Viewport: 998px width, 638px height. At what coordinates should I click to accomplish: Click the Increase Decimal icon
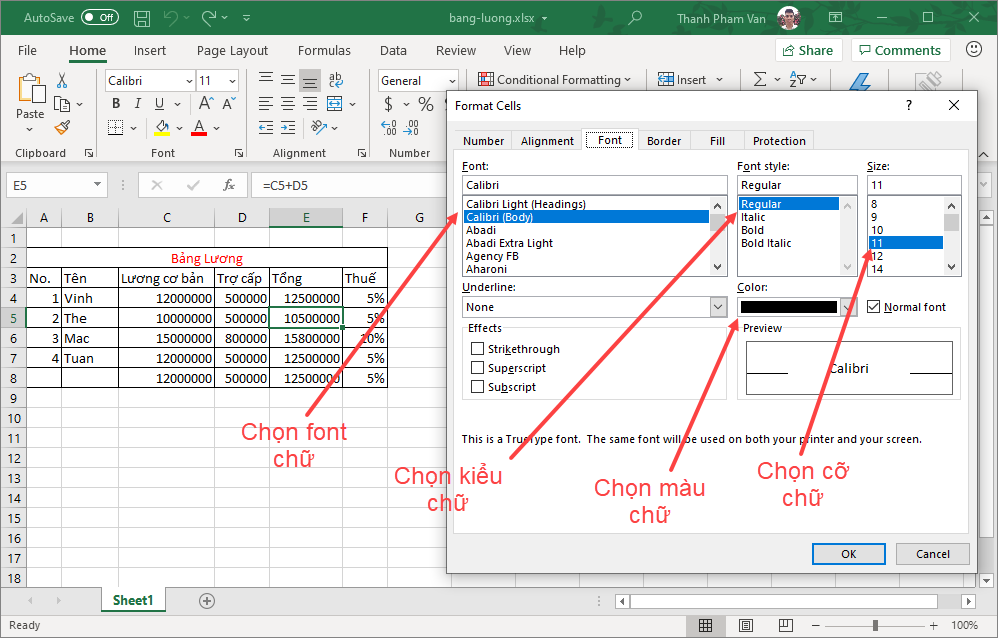pyautogui.click(x=389, y=128)
